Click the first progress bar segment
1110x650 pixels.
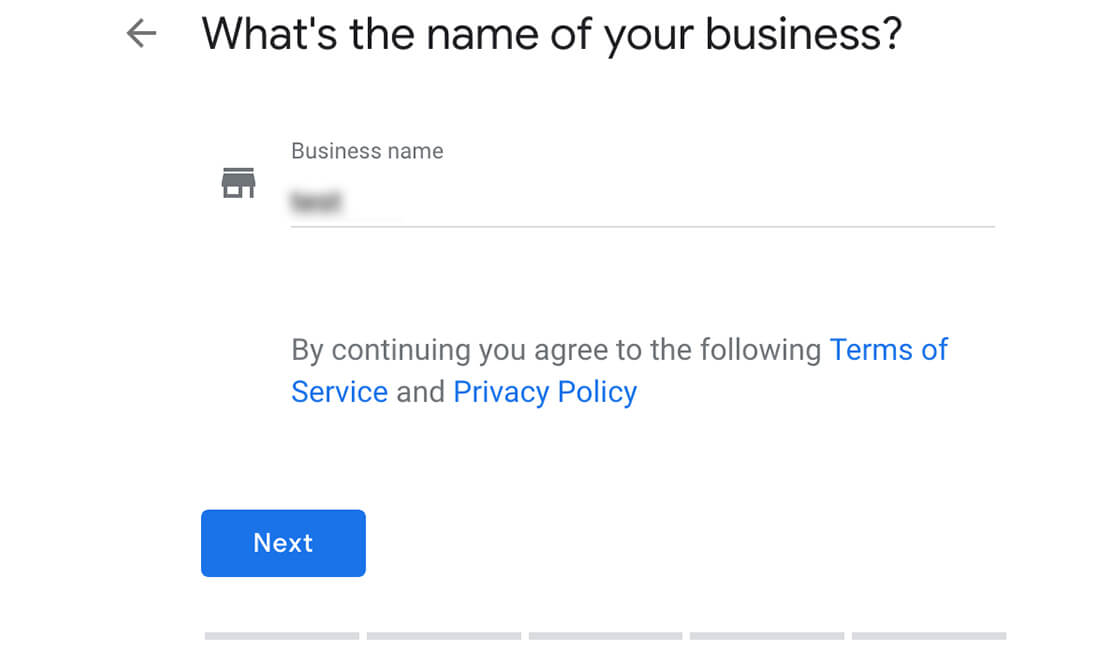point(282,636)
